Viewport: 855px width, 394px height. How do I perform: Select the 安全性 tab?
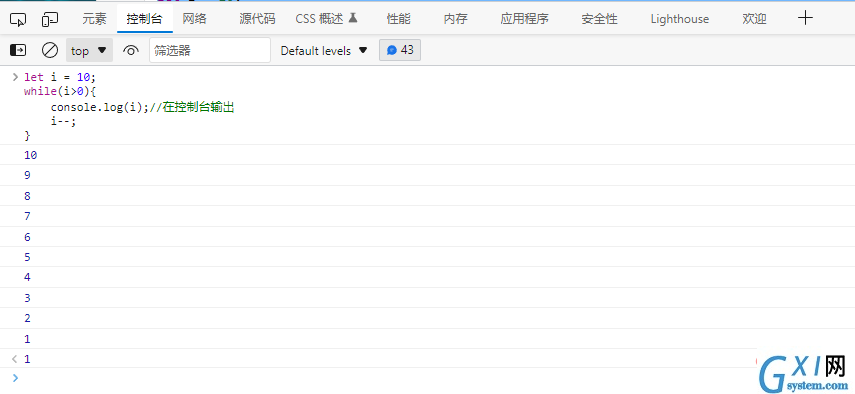click(x=599, y=19)
